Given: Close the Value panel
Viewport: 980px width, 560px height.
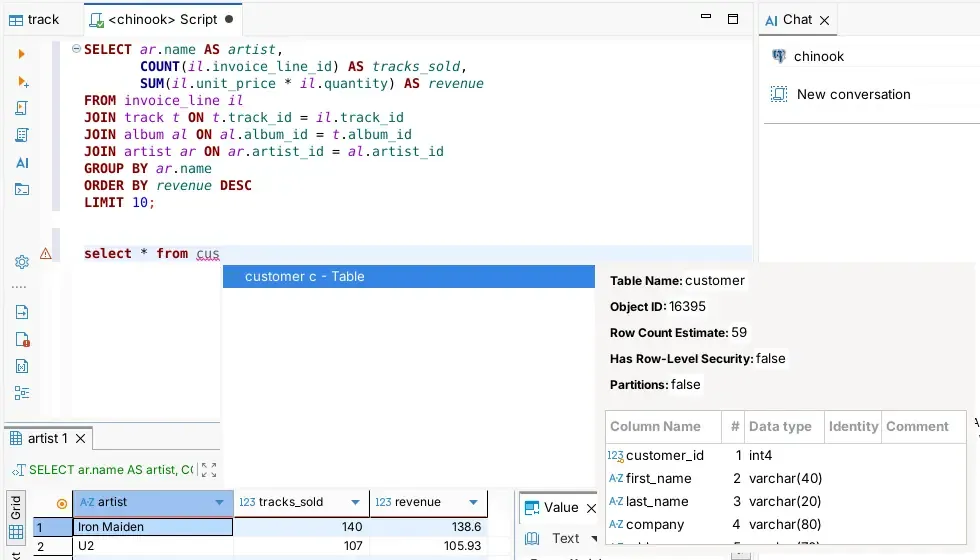Looking at the screenshot, I should (591, 508).
